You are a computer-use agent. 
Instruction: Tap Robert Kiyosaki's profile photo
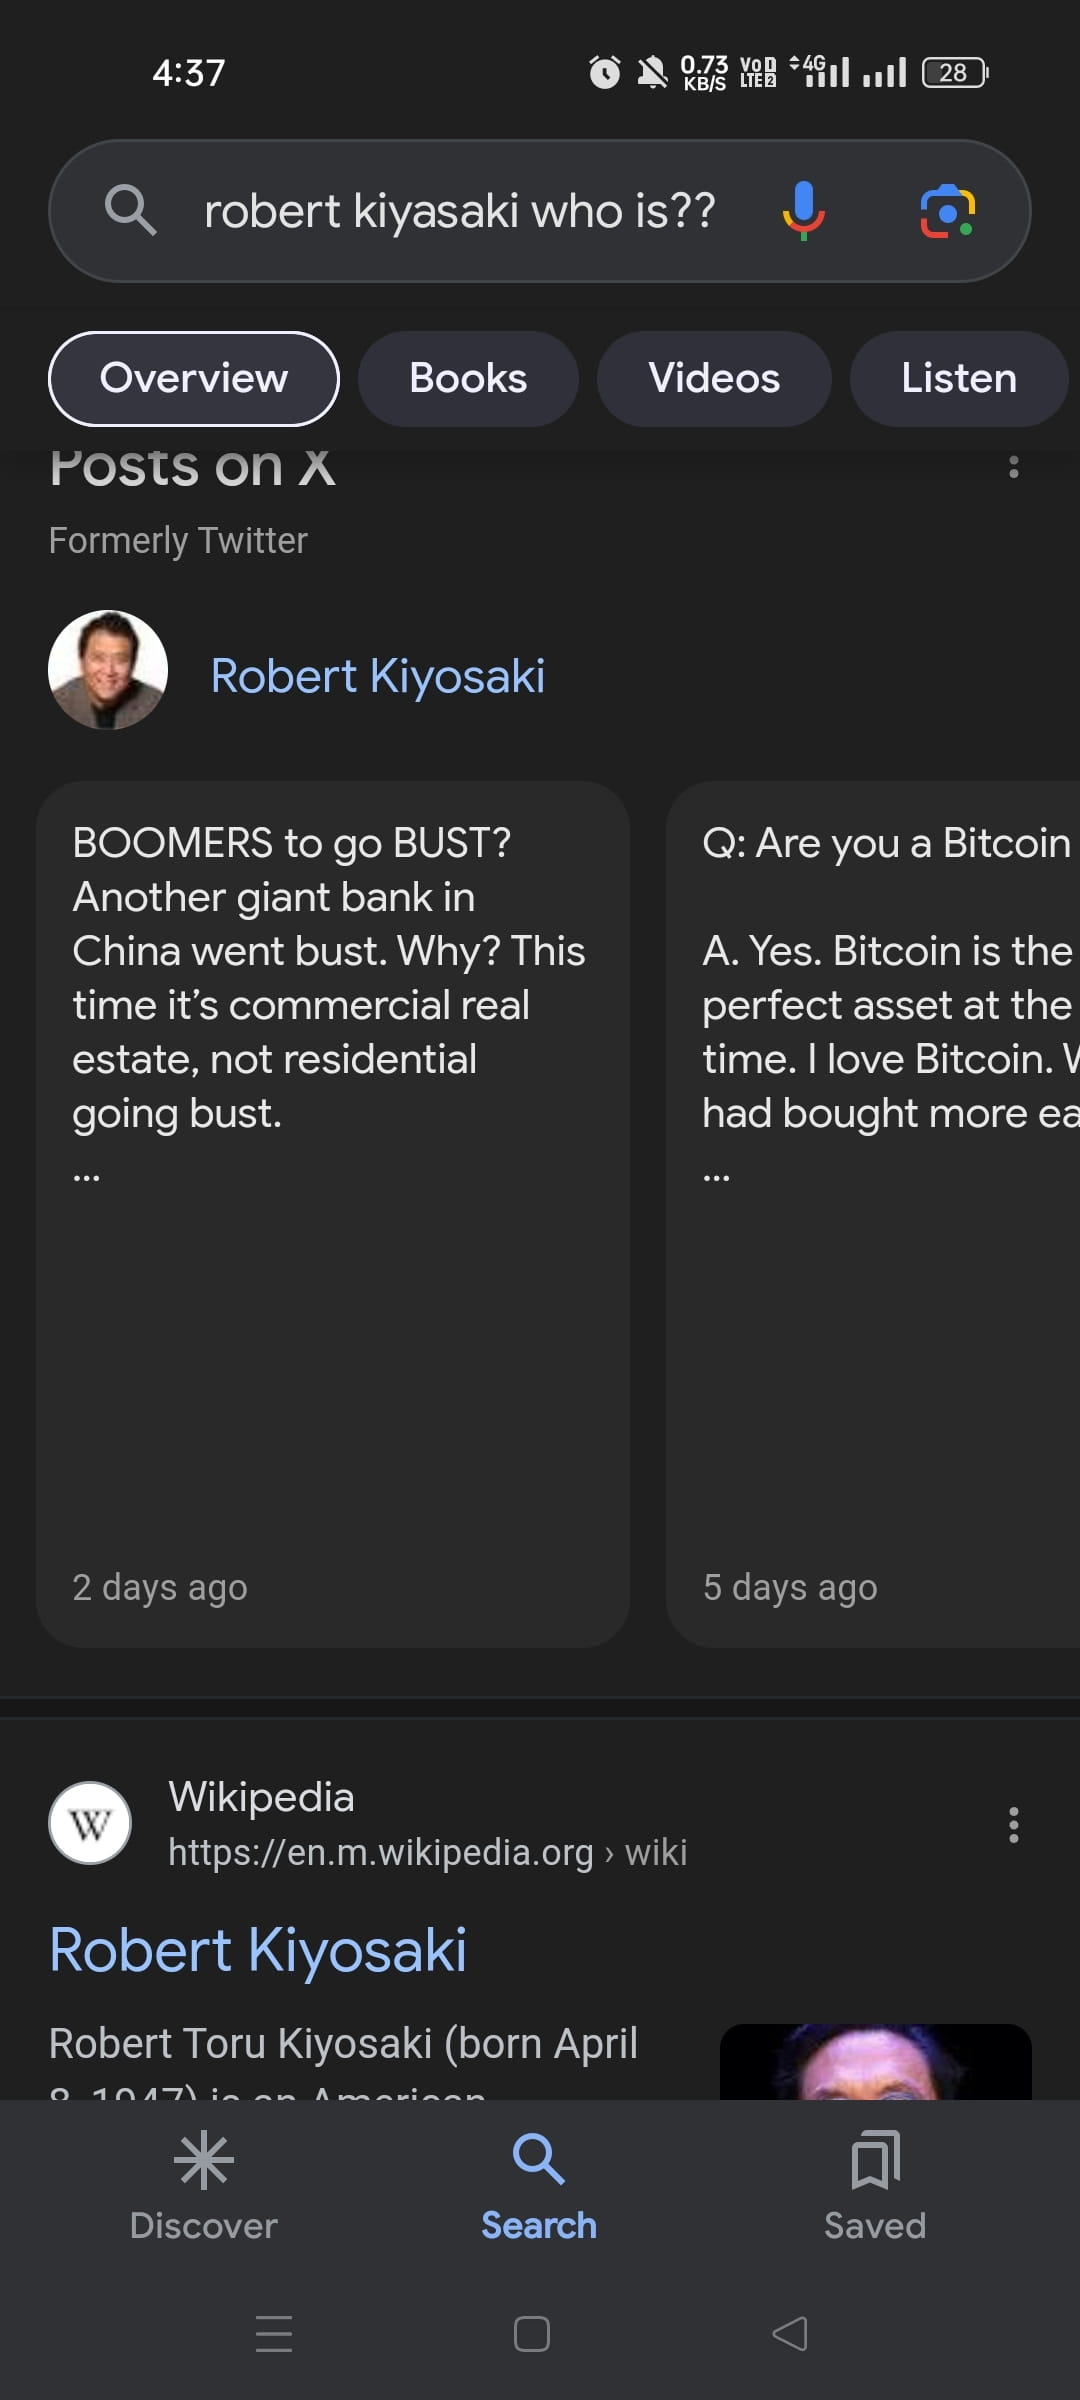pyautogui.click(x=107, y=670)
